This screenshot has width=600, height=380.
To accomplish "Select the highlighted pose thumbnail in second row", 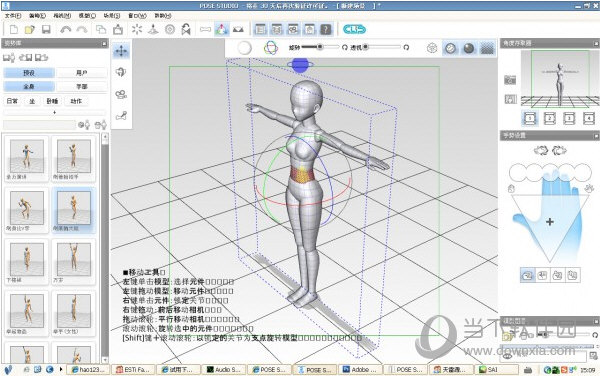I will pyautogui.click(x=74, y=210).
